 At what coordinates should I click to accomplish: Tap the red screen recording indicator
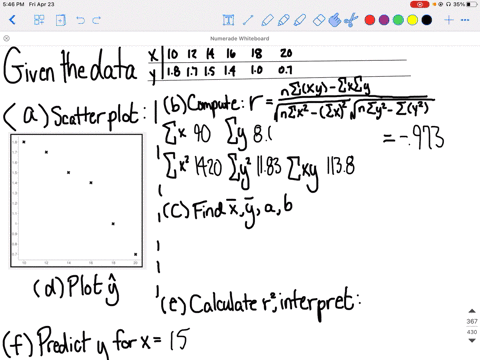pos(419,4)
